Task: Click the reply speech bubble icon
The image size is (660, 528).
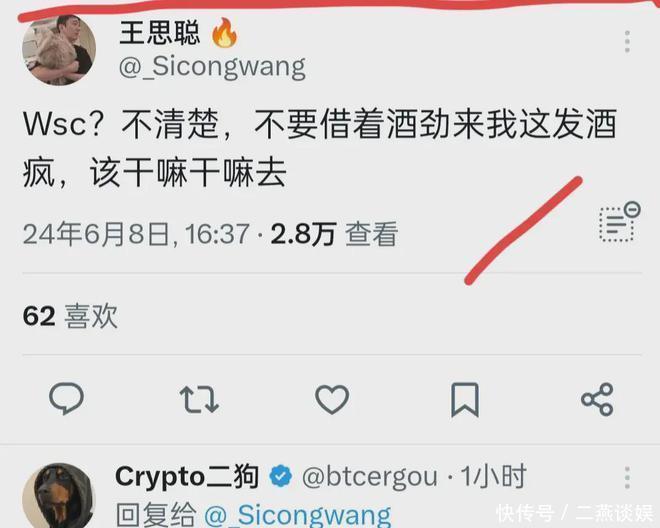Action: pyautogui.click(x=67, y=398)
